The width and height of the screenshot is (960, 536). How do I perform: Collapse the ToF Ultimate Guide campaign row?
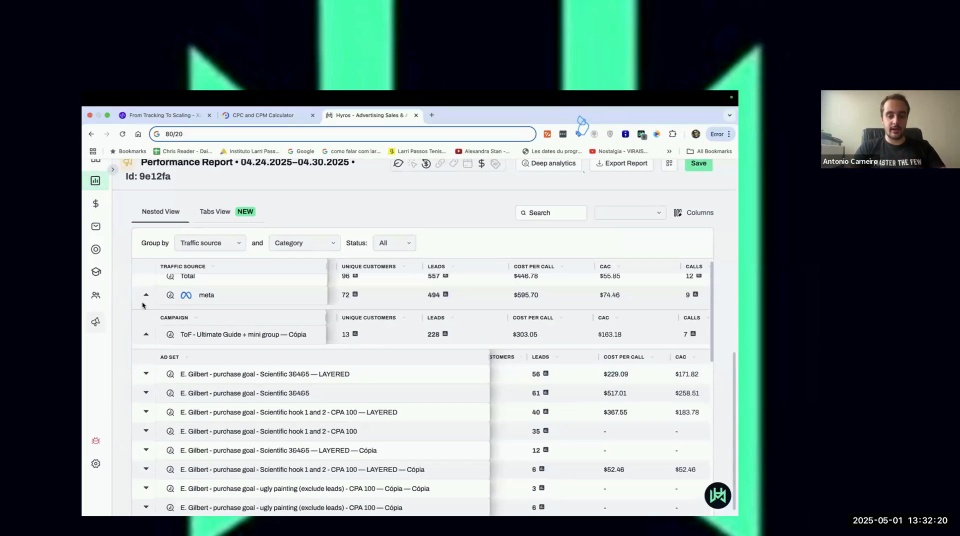point(146,334)
